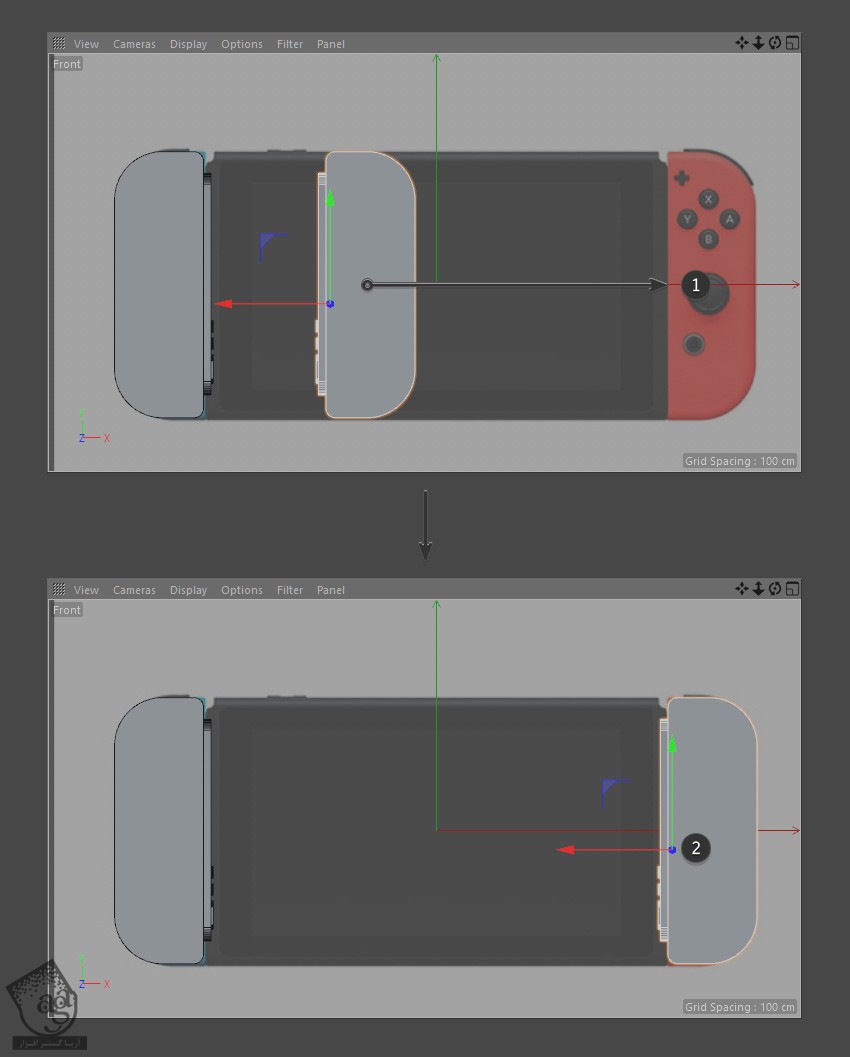The height and width of the screenshot is (1057, 850).
Task: Toggle the active view icon in bottom viewport
Action: (x=792, y=589)
